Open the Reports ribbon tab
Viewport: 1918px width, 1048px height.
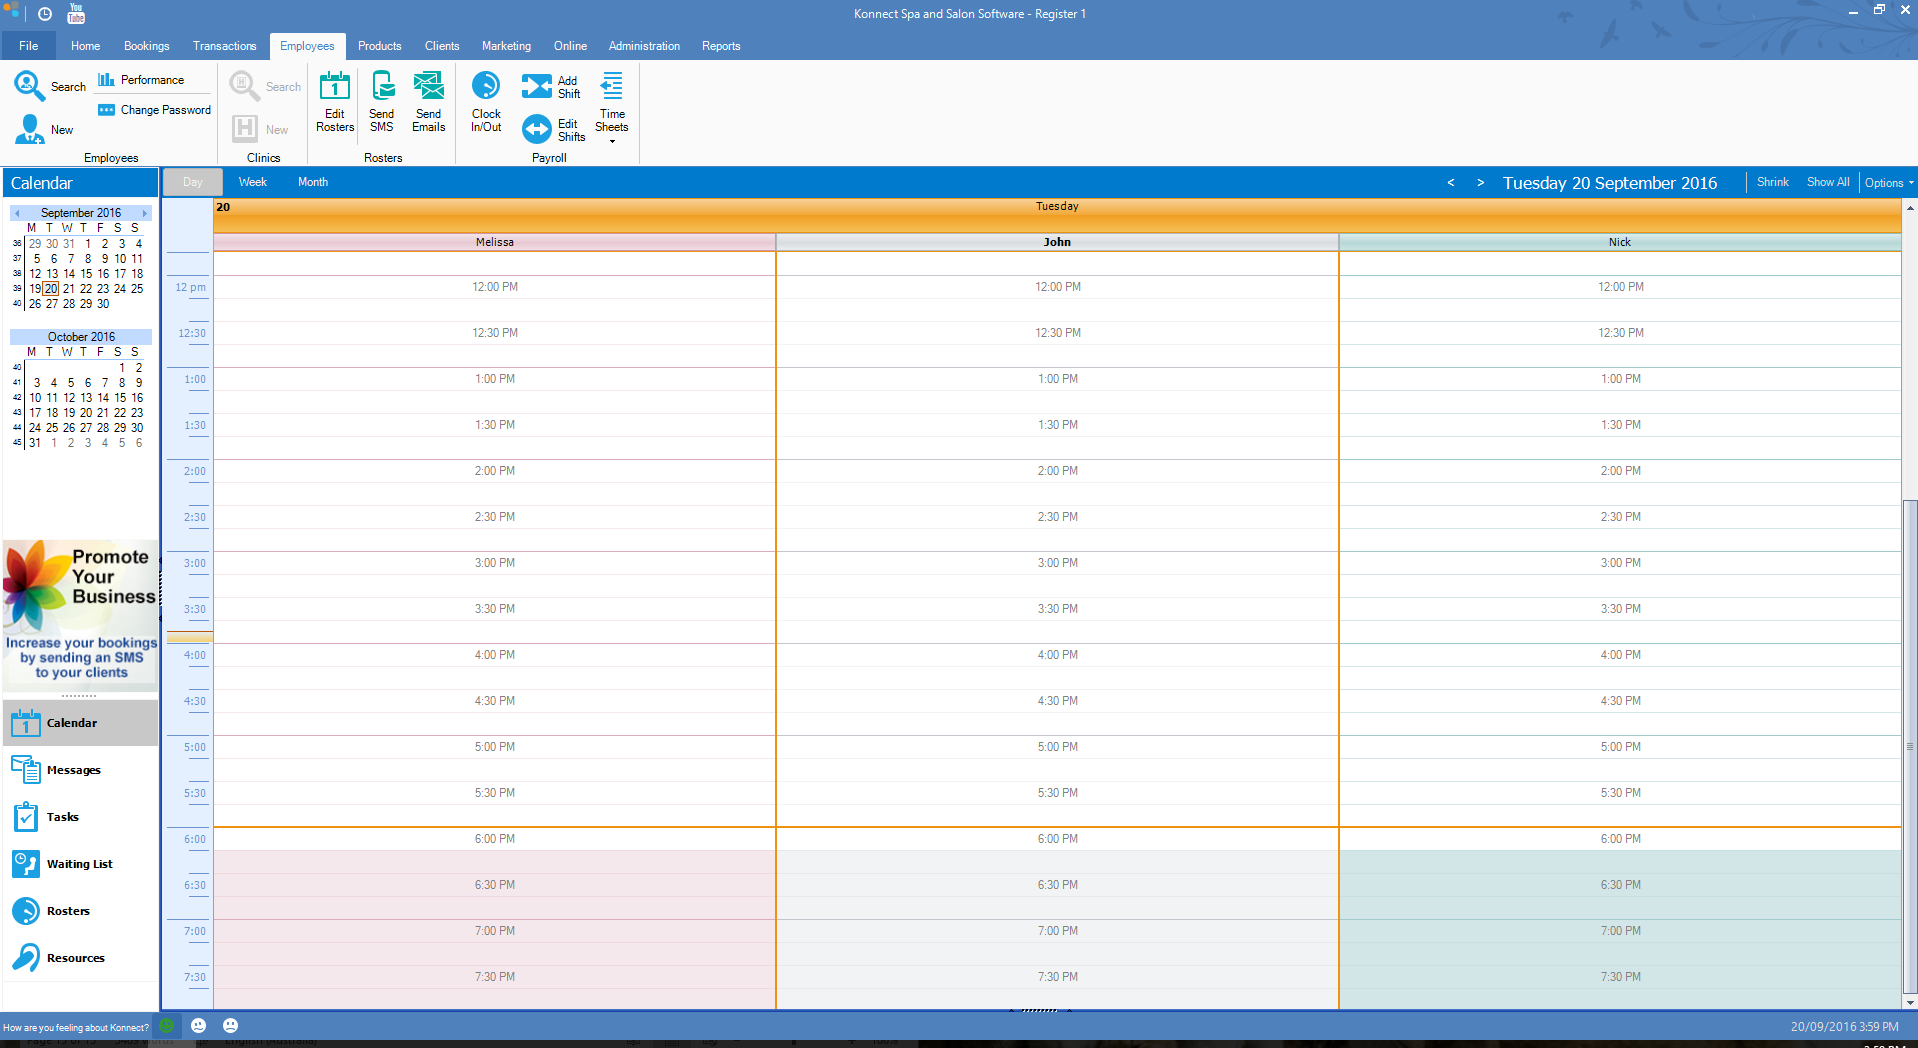click(x=720, y=46)
